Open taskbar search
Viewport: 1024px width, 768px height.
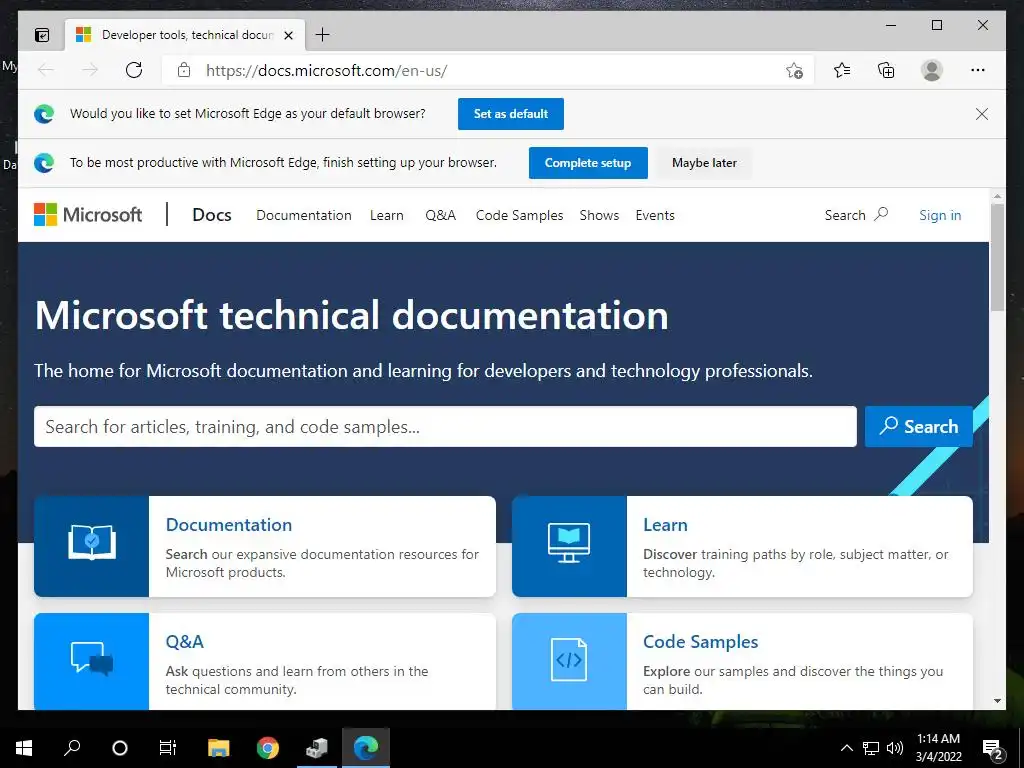[x=72, y=748]
